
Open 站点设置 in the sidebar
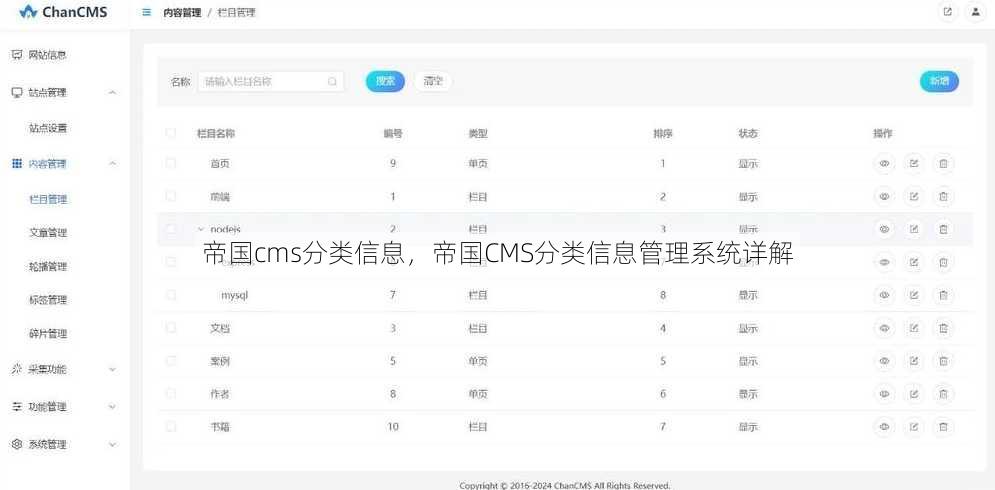[48, 128]
